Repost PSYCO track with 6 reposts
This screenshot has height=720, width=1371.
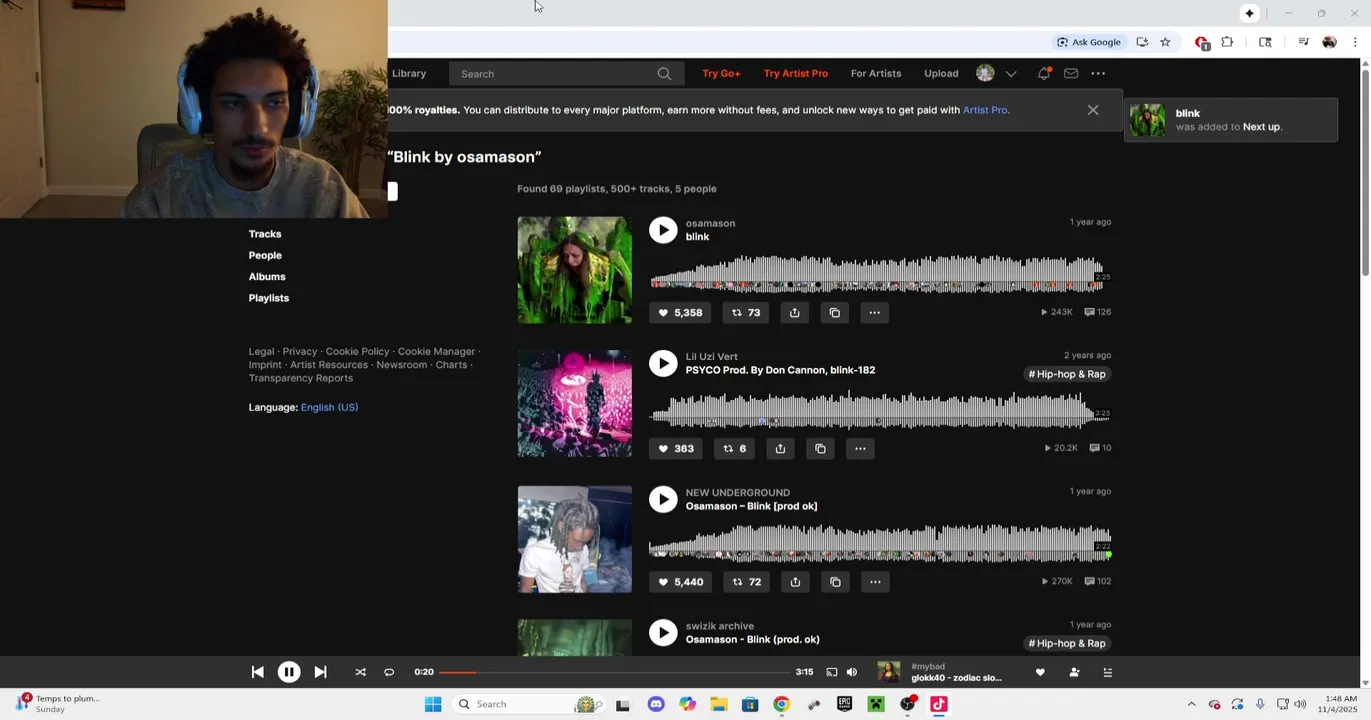coord(735,449)
